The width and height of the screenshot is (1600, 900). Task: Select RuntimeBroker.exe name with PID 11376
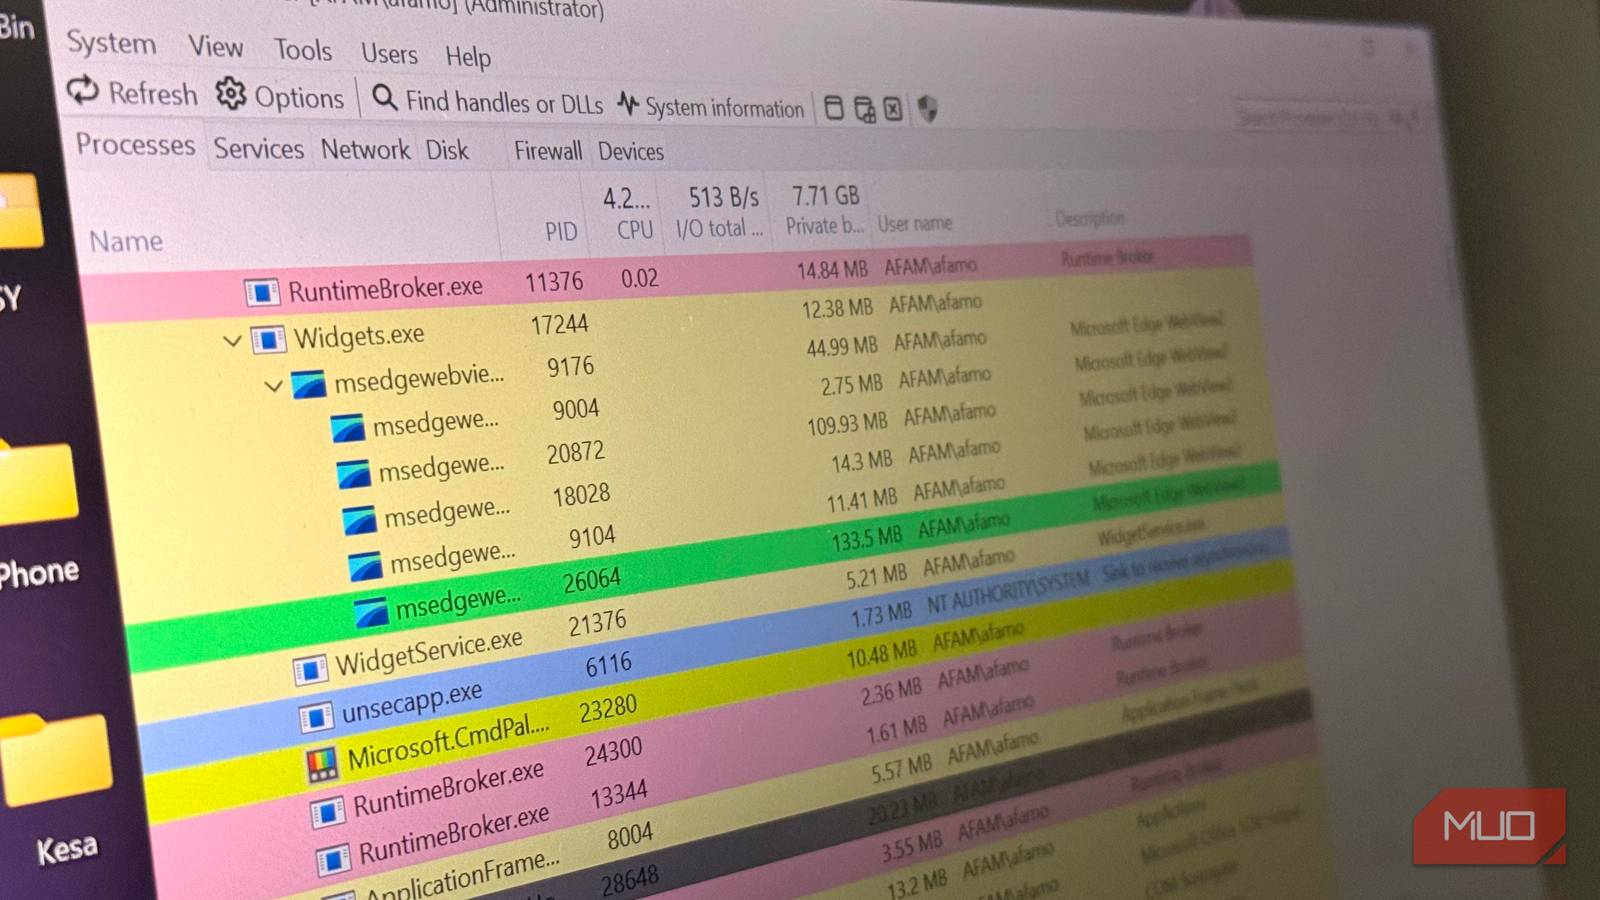(x=385, y=290)
